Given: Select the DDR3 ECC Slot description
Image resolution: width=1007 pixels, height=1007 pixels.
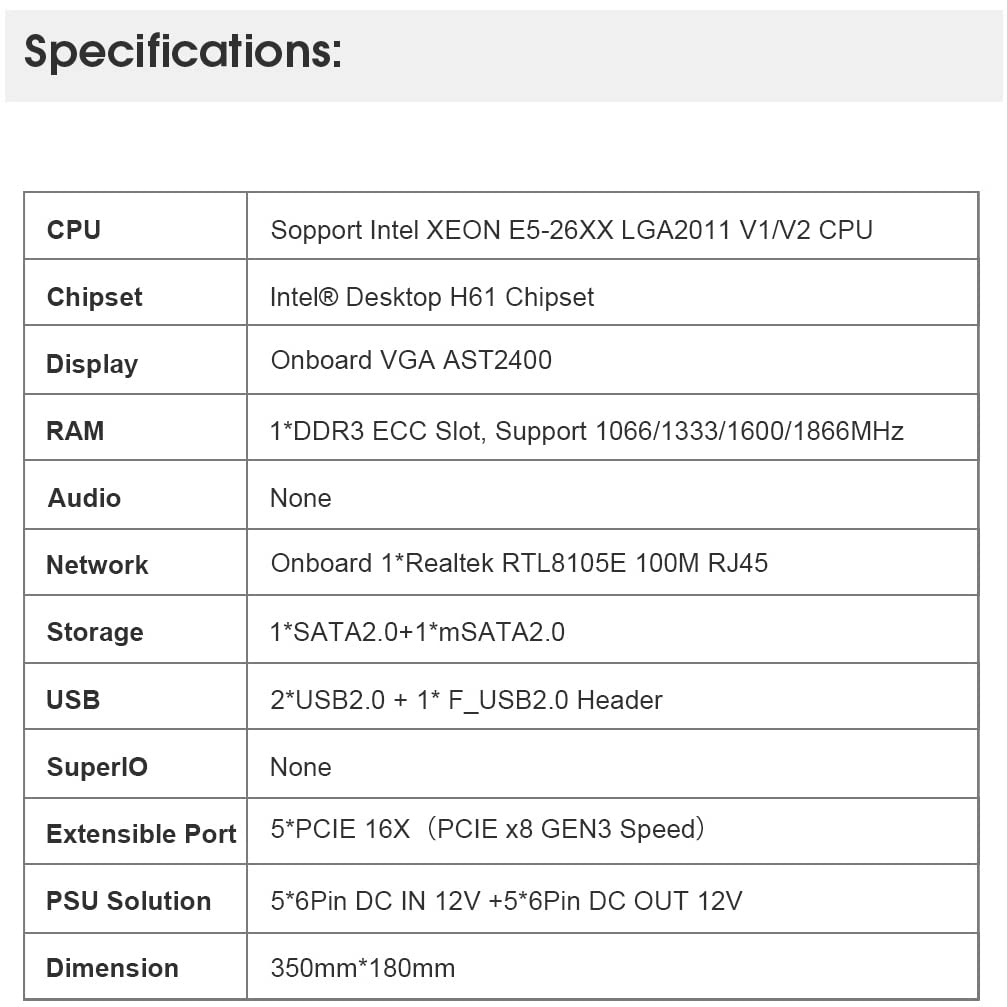Looking at the screenshot, I should click(x=587, y=431).
